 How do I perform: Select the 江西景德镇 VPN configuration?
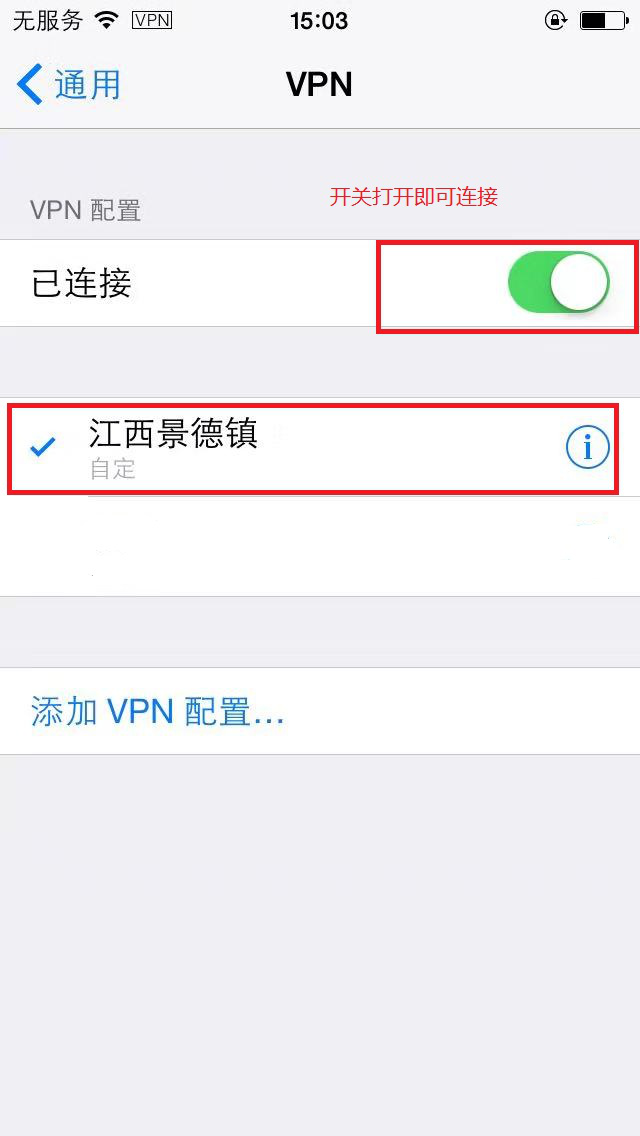click(x=313, y=449)
